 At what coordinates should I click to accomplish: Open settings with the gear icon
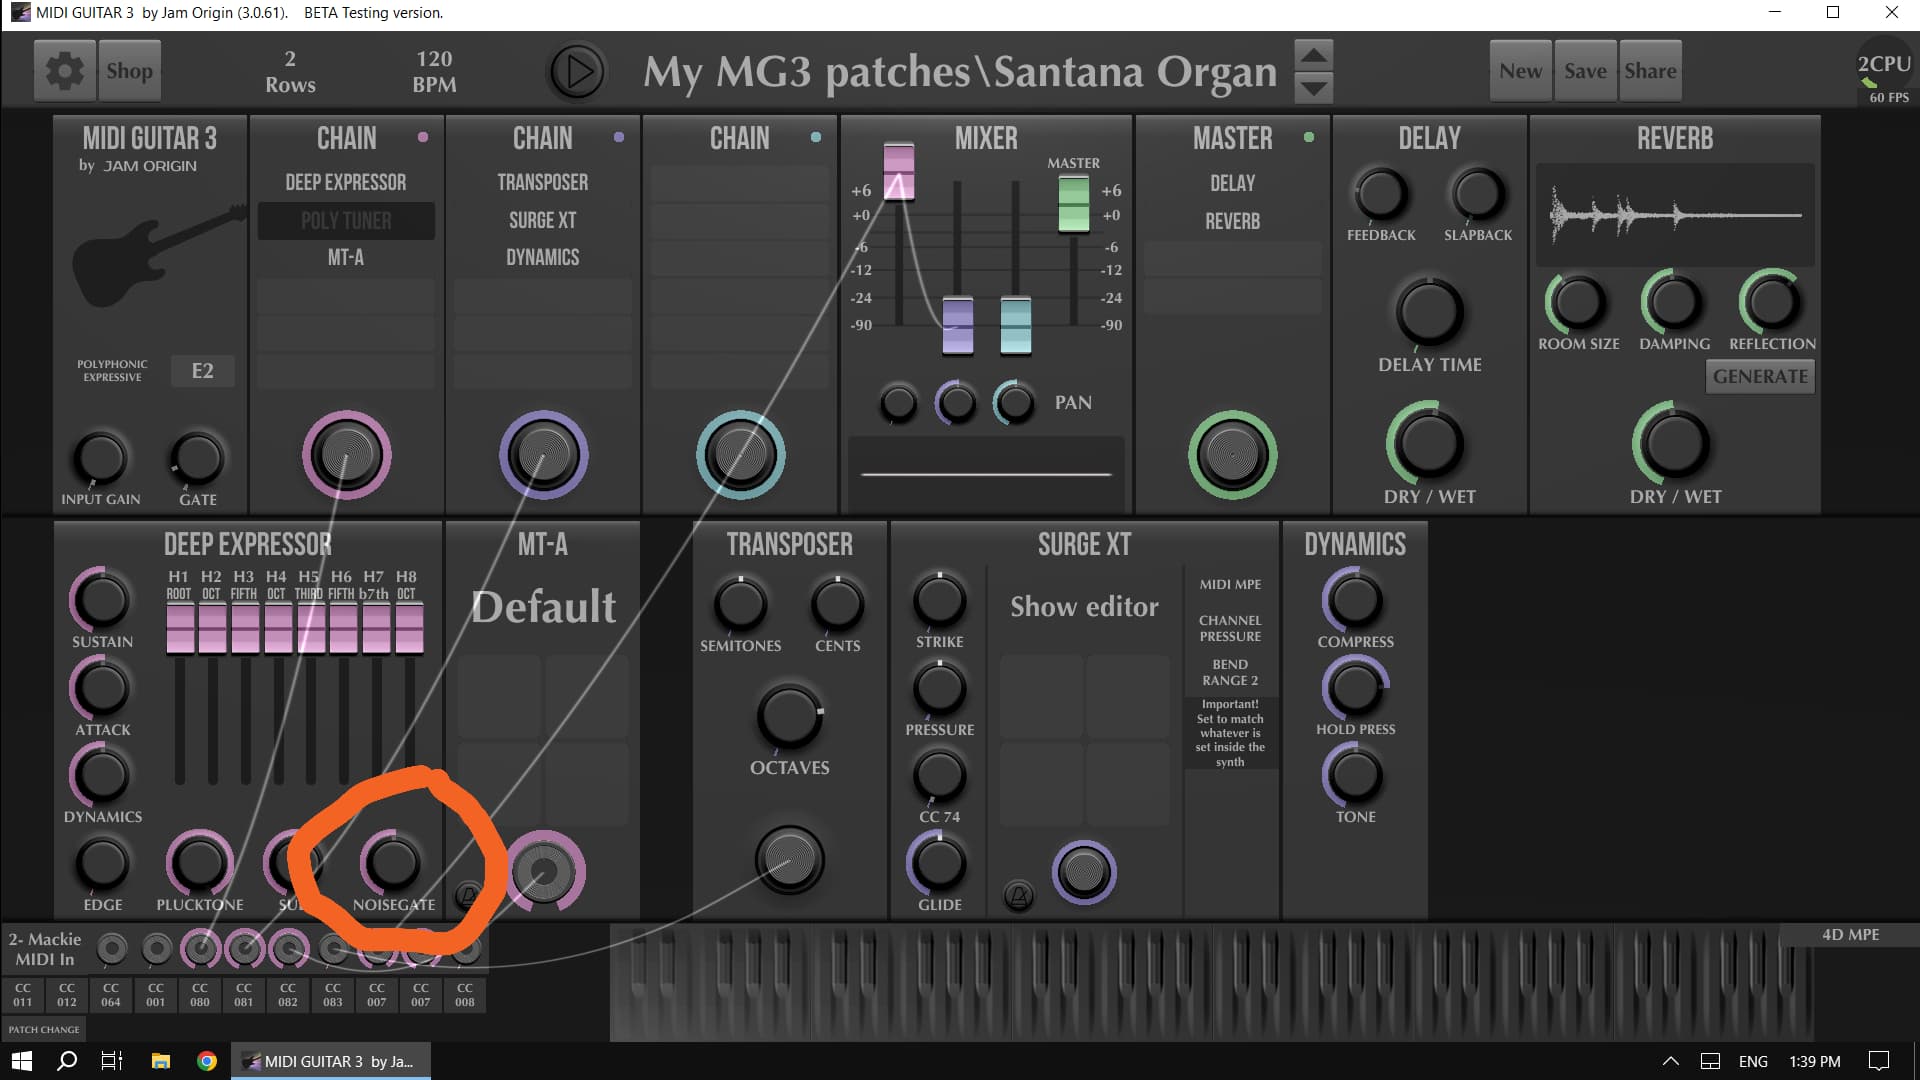point(65,71)
